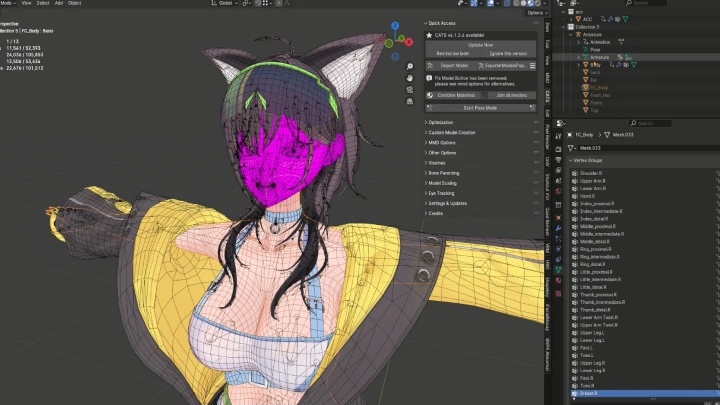Switch perspective/orthographic view grid icon
Screen dimensions: 720x405
[x=410, y=101]
